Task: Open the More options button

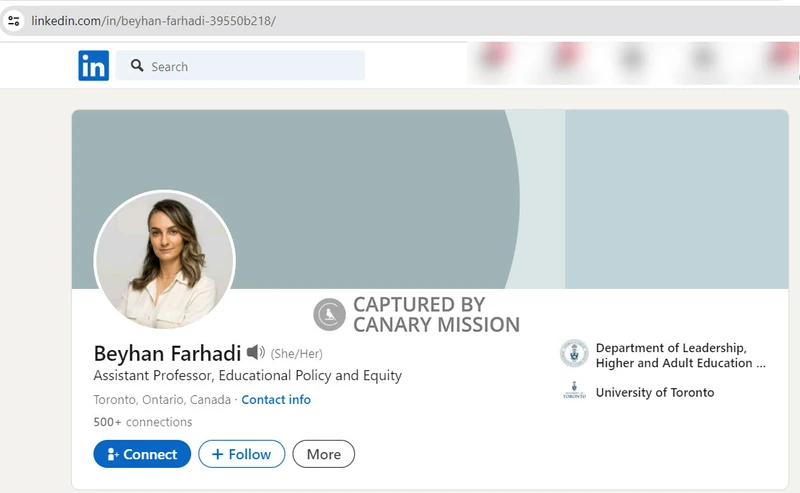Action: coord(323,454)
